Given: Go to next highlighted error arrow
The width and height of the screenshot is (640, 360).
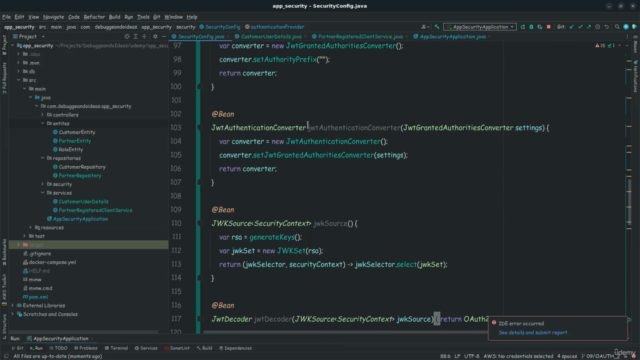Looking at the screenshot, I should [627, 46].
